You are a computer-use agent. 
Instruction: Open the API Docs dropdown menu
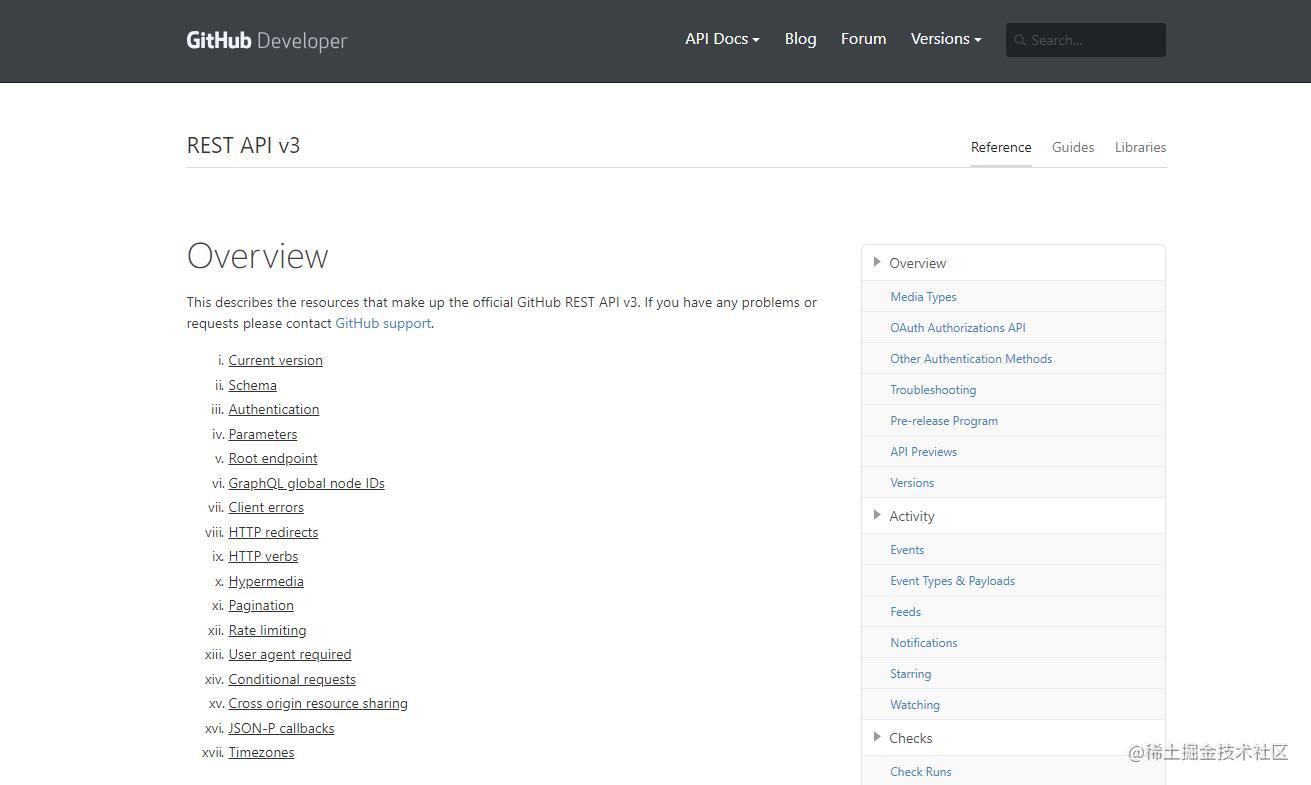(722, 39)
